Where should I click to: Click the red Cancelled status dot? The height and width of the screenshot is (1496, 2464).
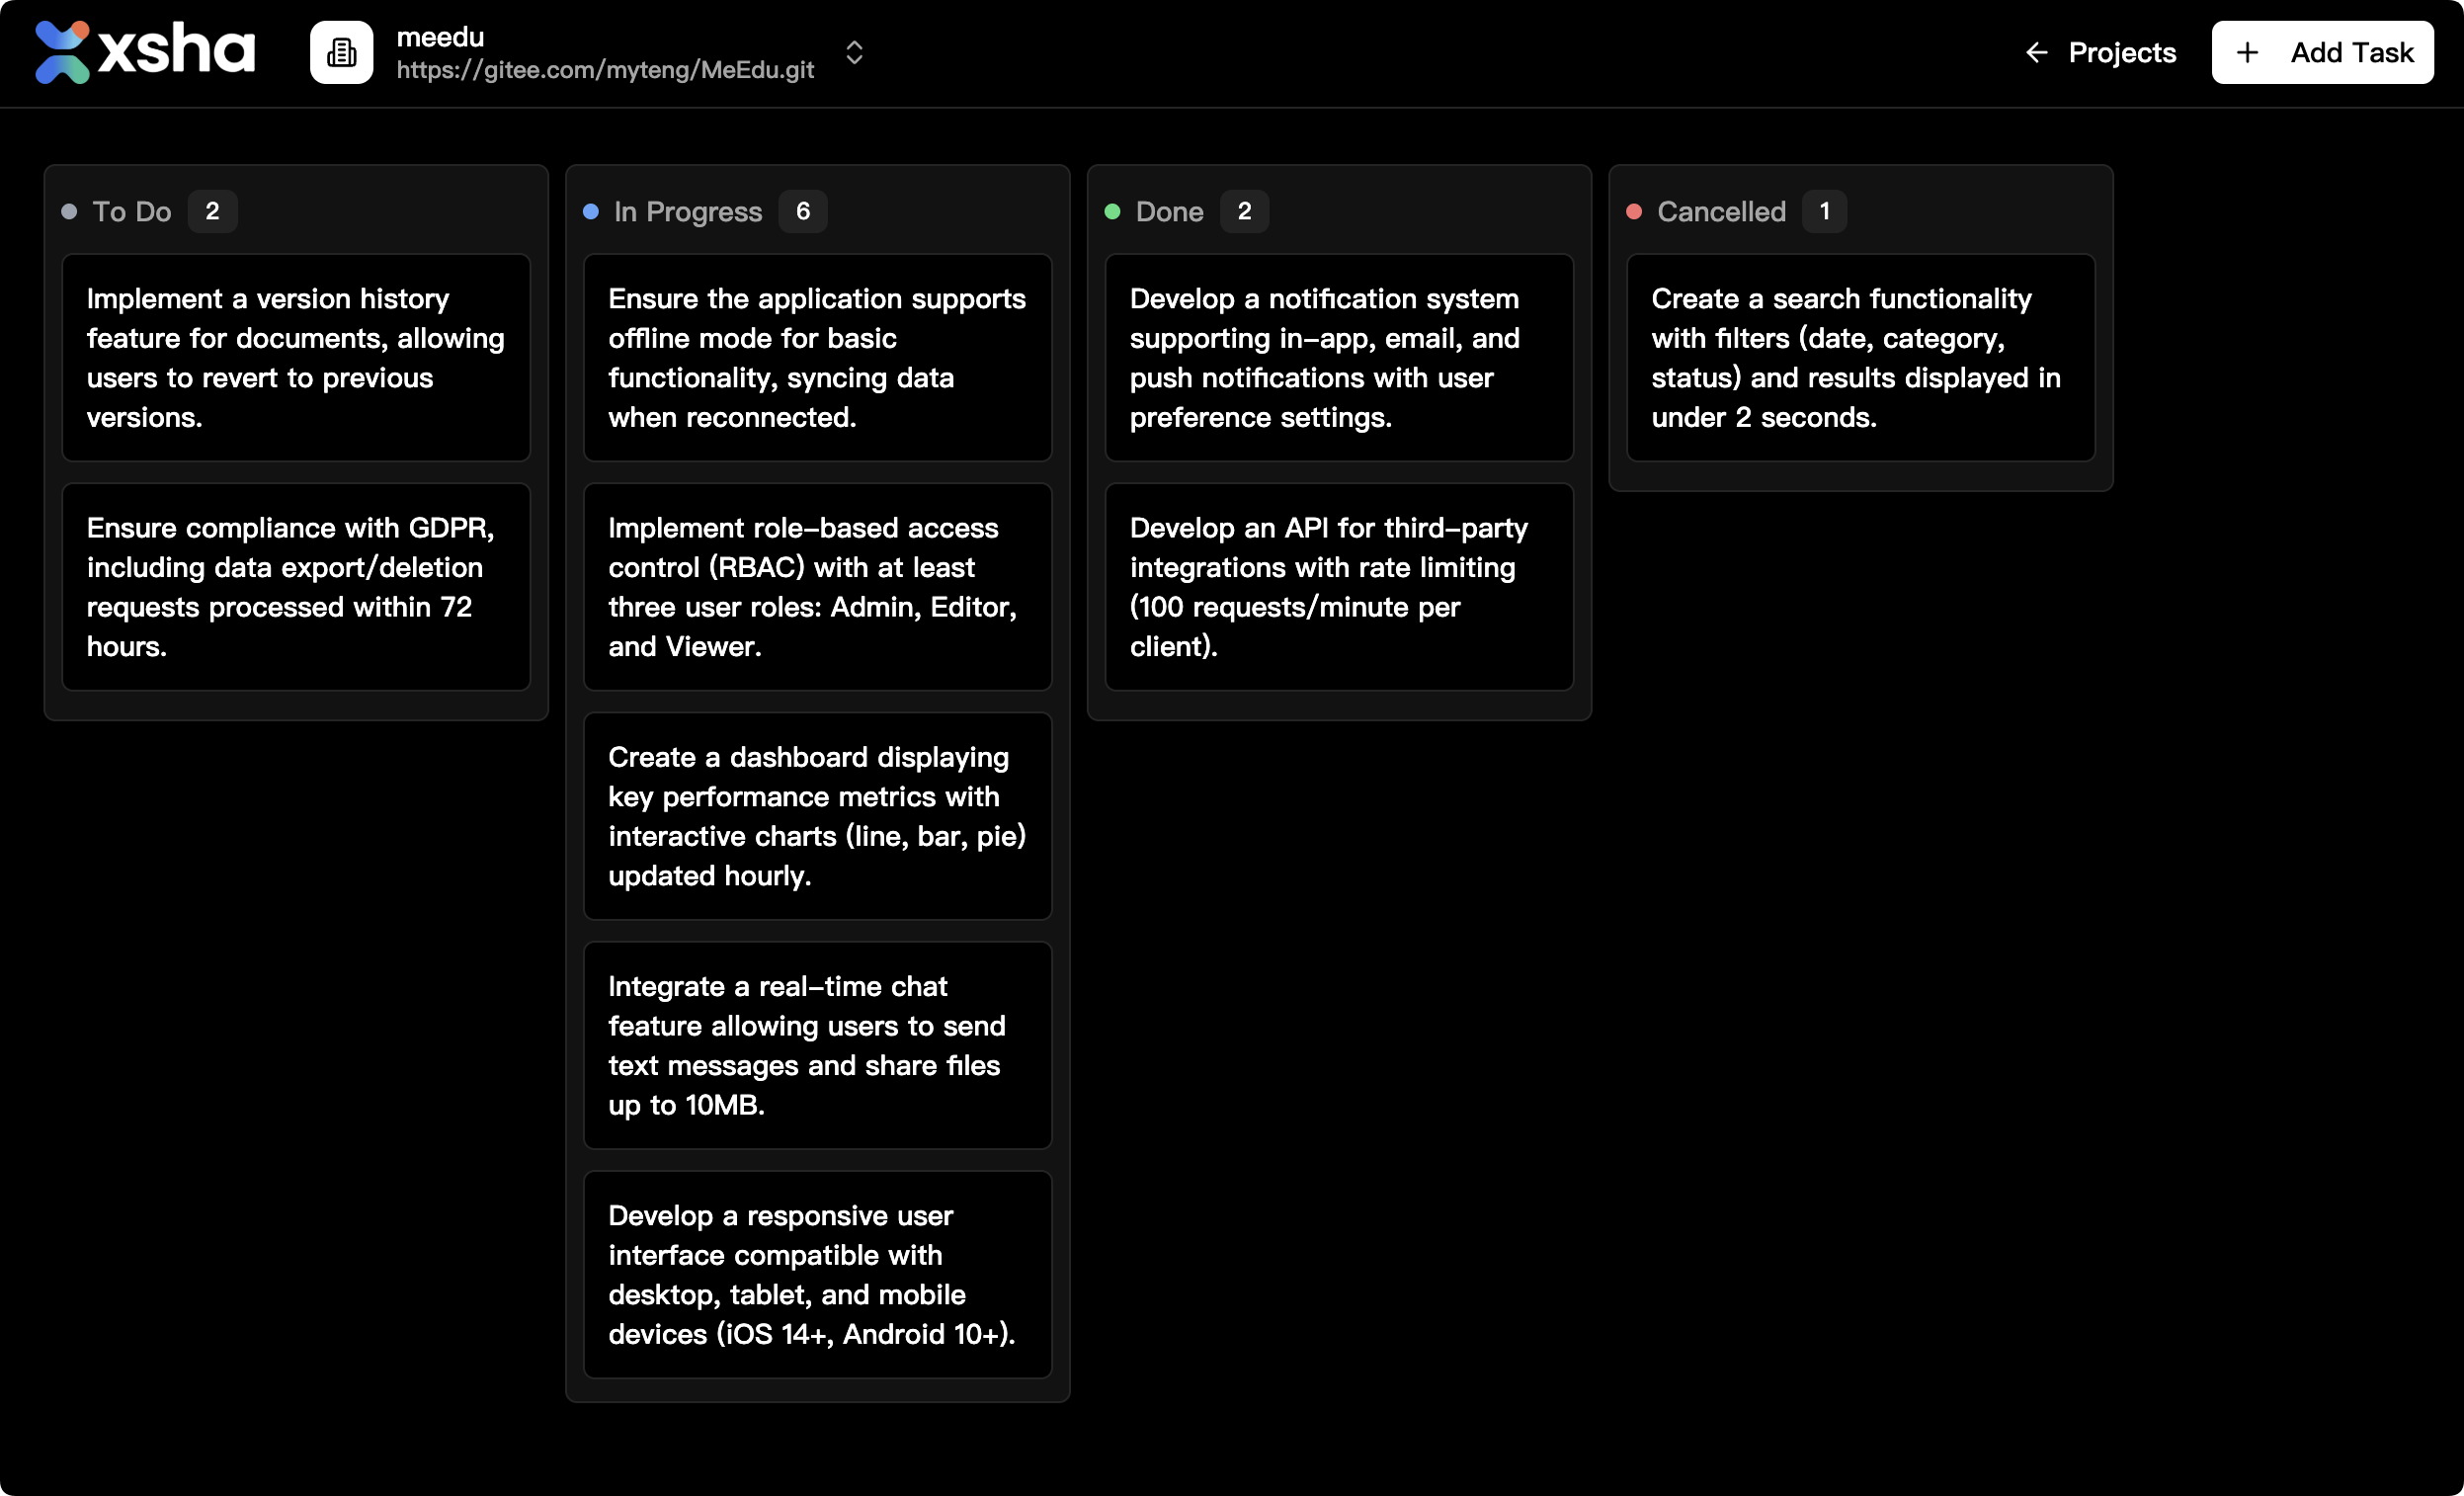[x=1634, y=211]
